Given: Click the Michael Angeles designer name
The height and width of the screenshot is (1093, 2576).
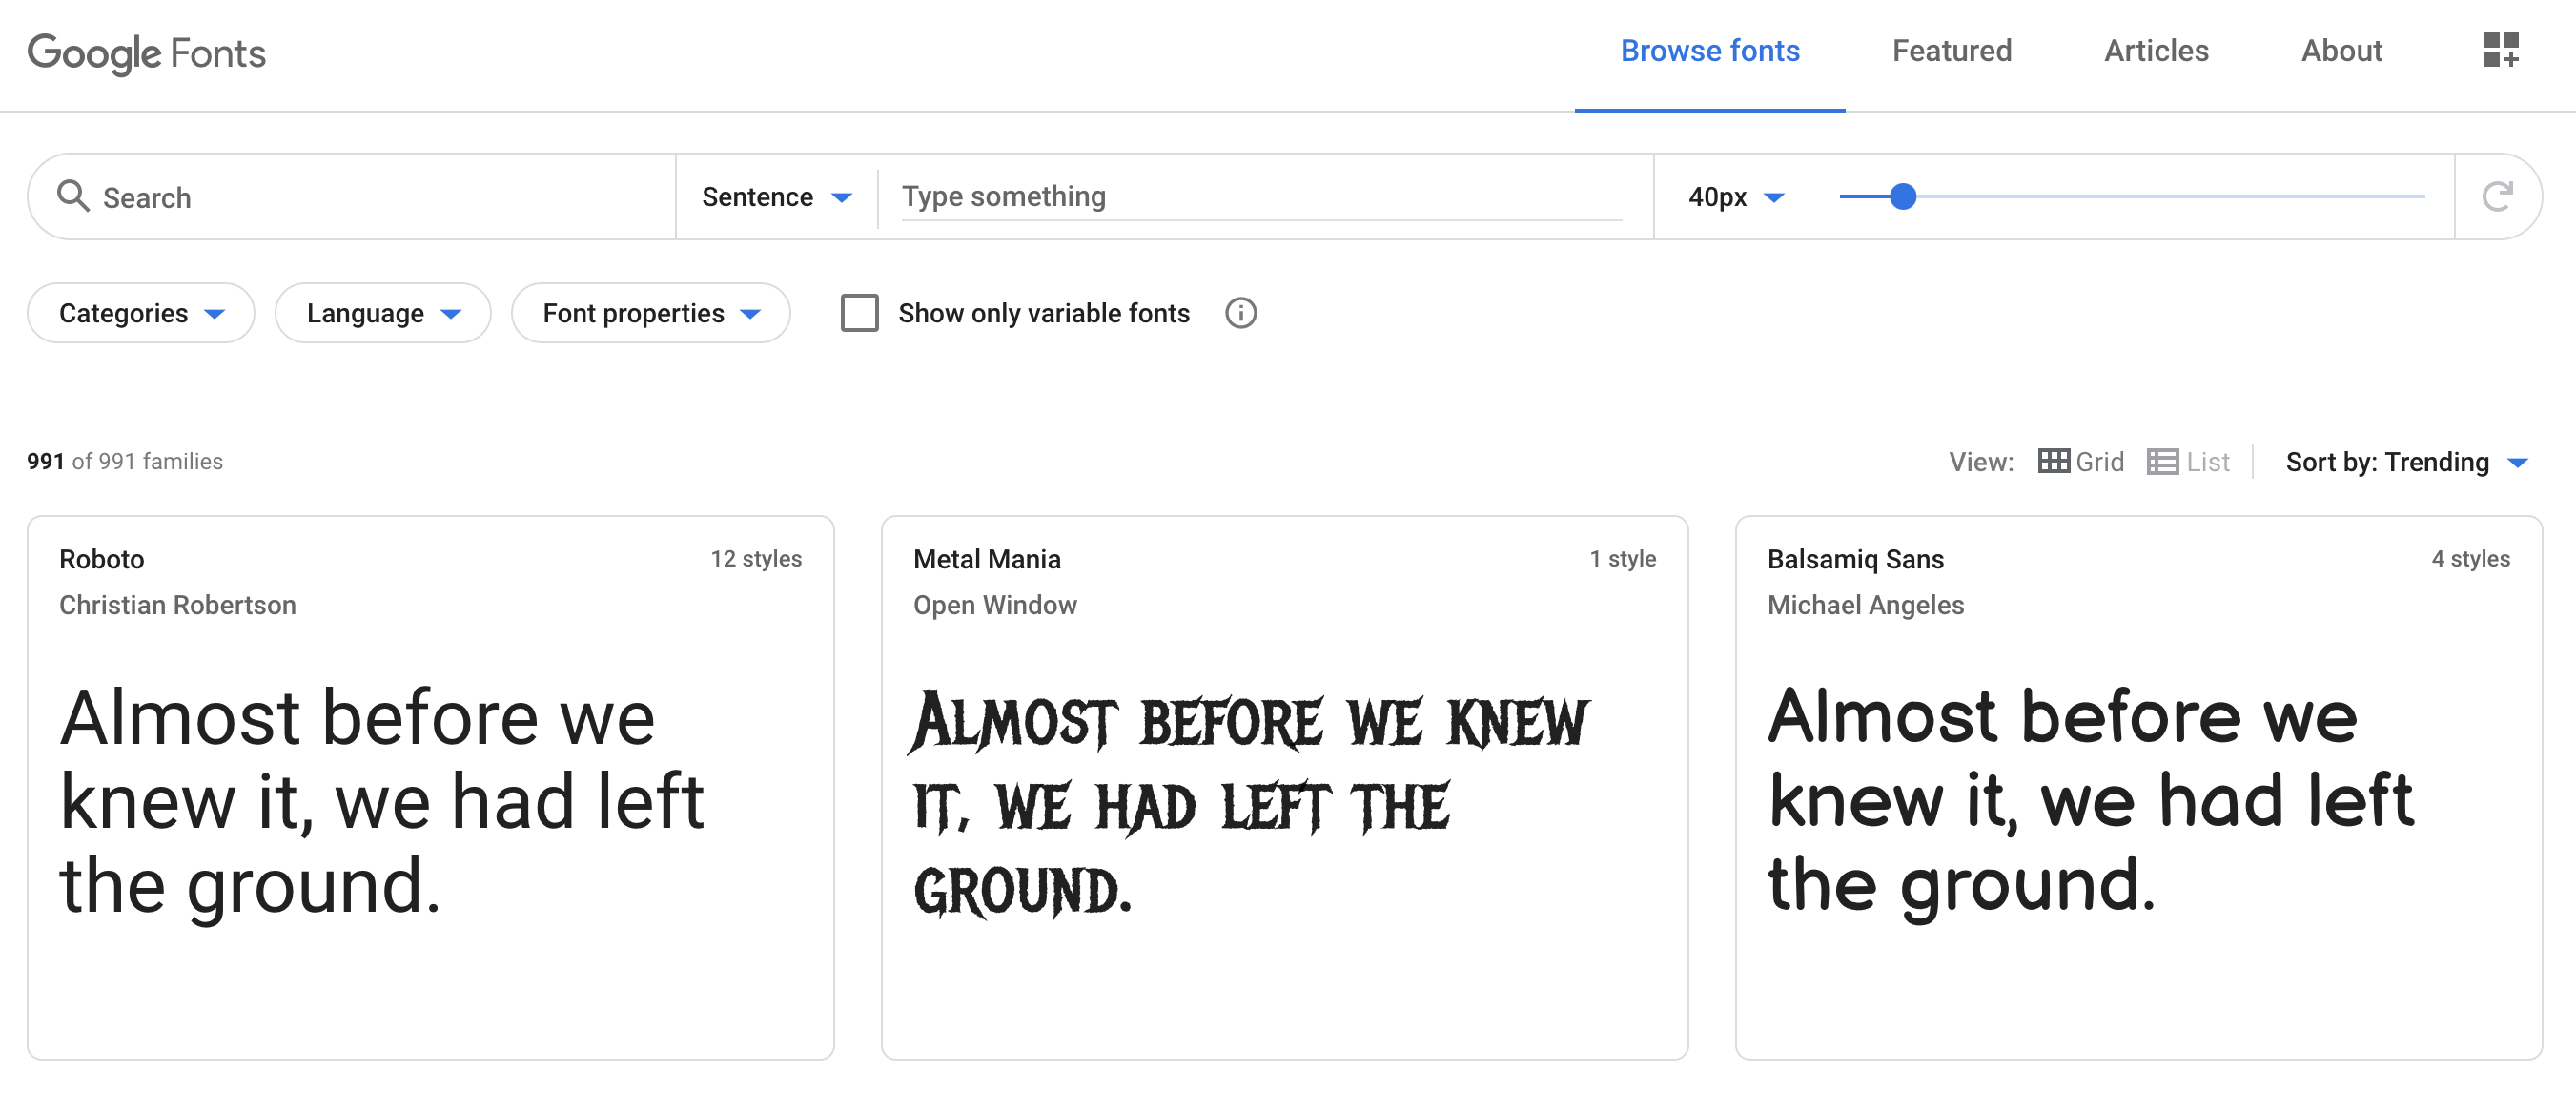Looking at the screenshot, I should pos(1865,605).
